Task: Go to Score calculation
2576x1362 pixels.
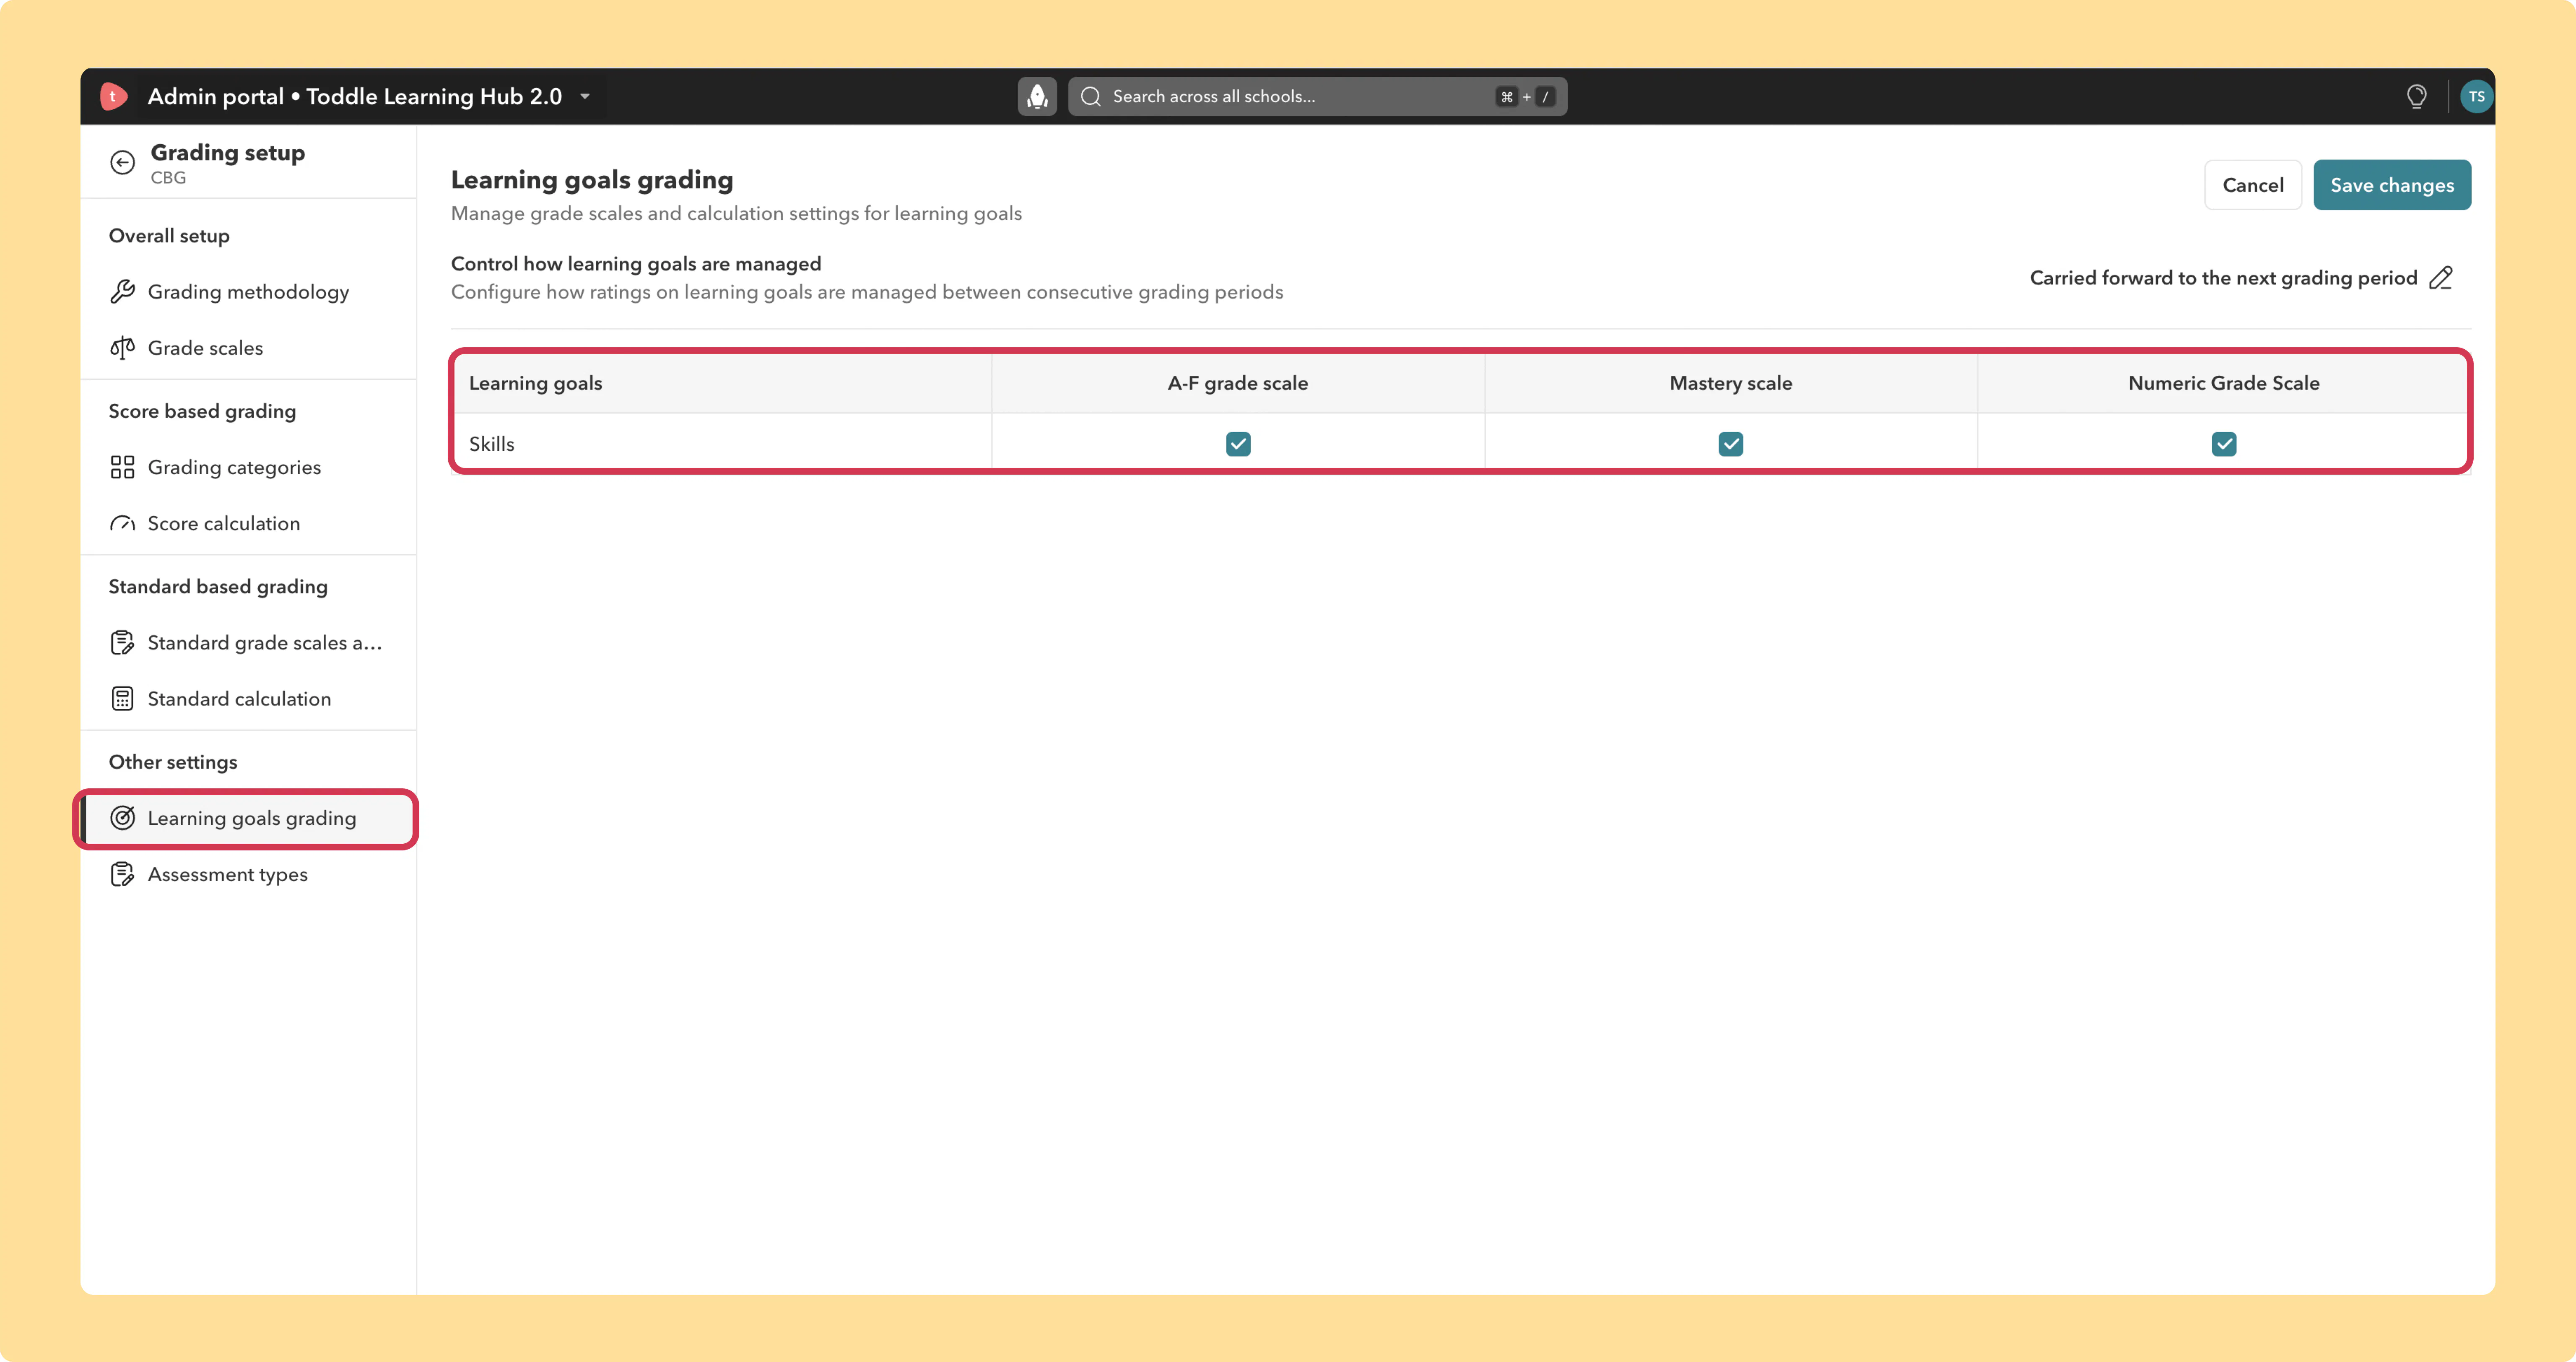Action: [248, 523]
